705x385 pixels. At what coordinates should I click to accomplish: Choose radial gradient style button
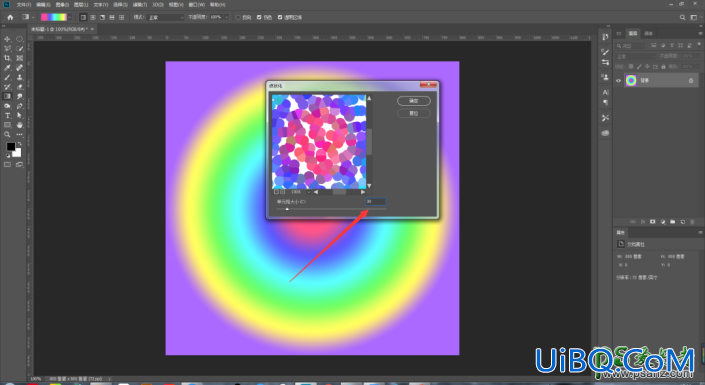pyautogui.click(x=93, y=17)
